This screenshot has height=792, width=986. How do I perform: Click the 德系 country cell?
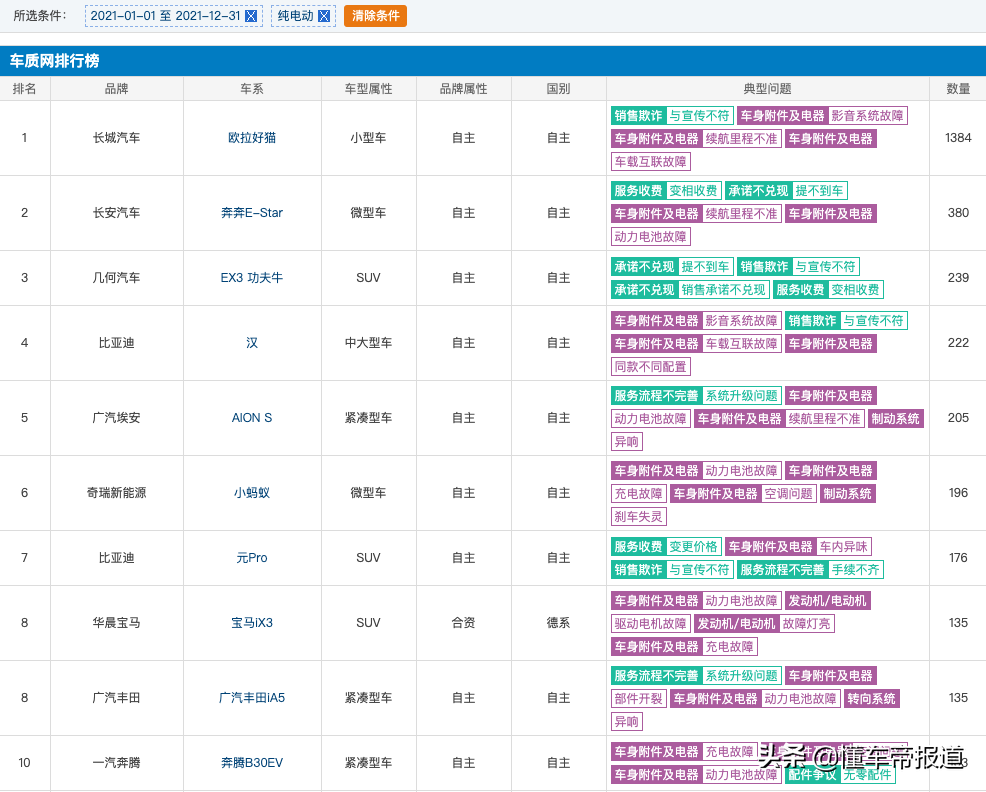(x=558, y=623)
